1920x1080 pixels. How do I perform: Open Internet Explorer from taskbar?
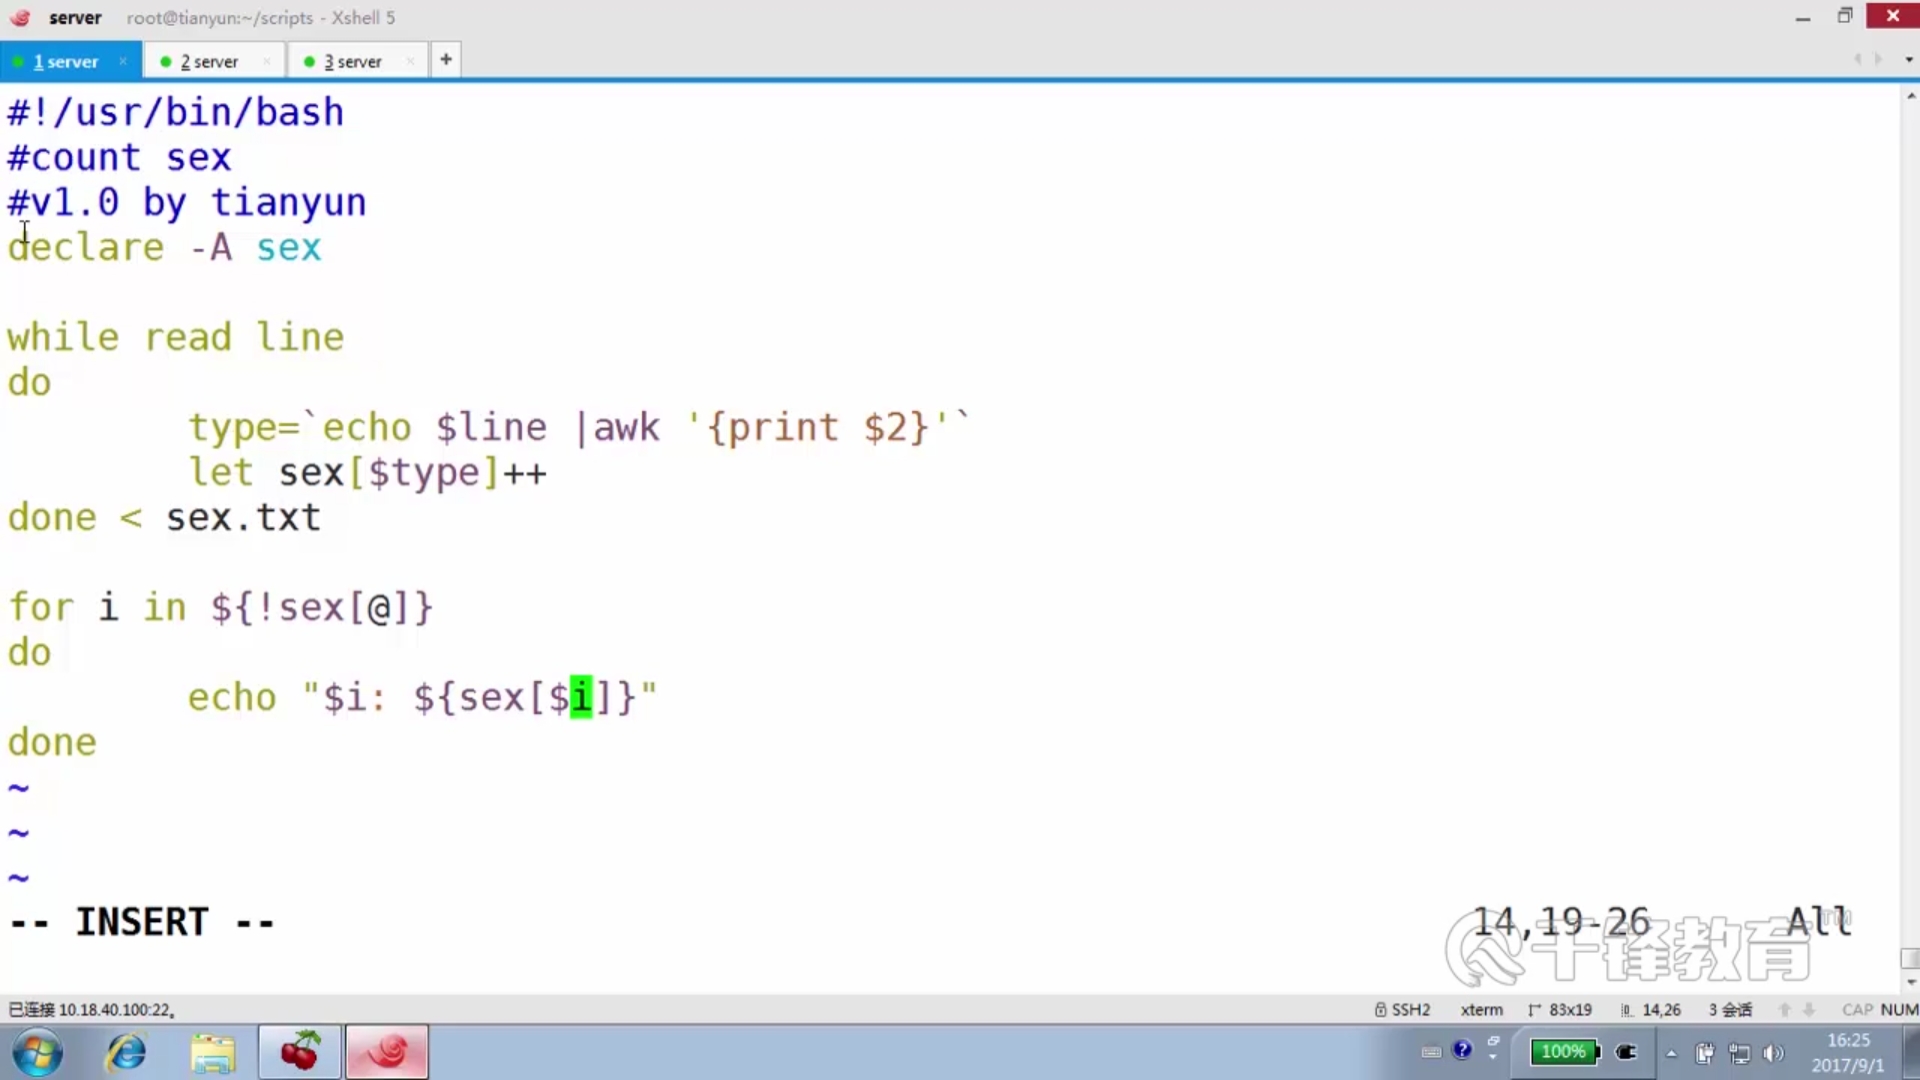(x=127, y=1052)
